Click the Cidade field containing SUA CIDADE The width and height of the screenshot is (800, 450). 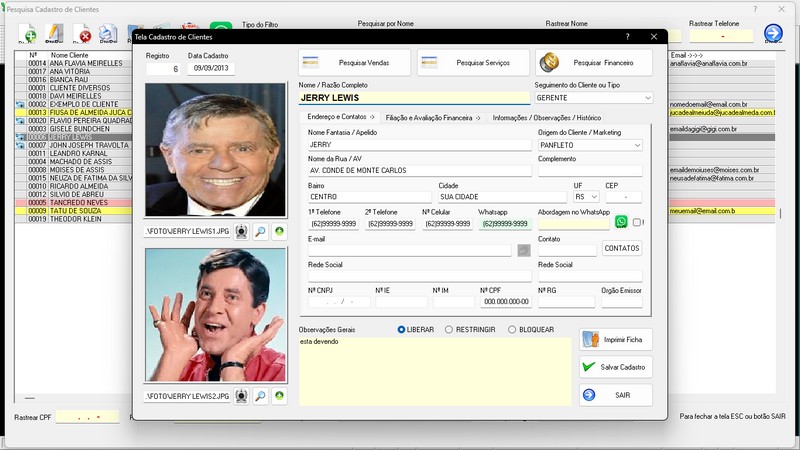(x=503, y=196)
